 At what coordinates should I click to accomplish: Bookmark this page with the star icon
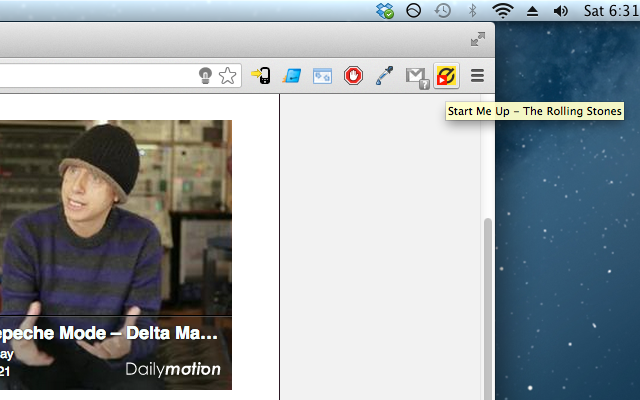(x=227, y=76)
